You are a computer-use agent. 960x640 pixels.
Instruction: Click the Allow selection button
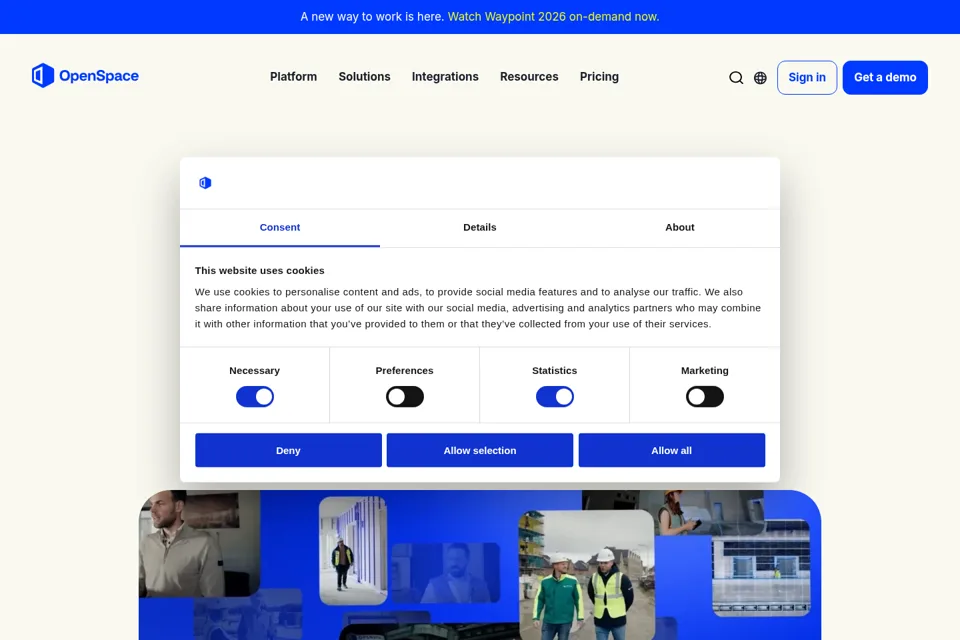[x=480, y=450]
